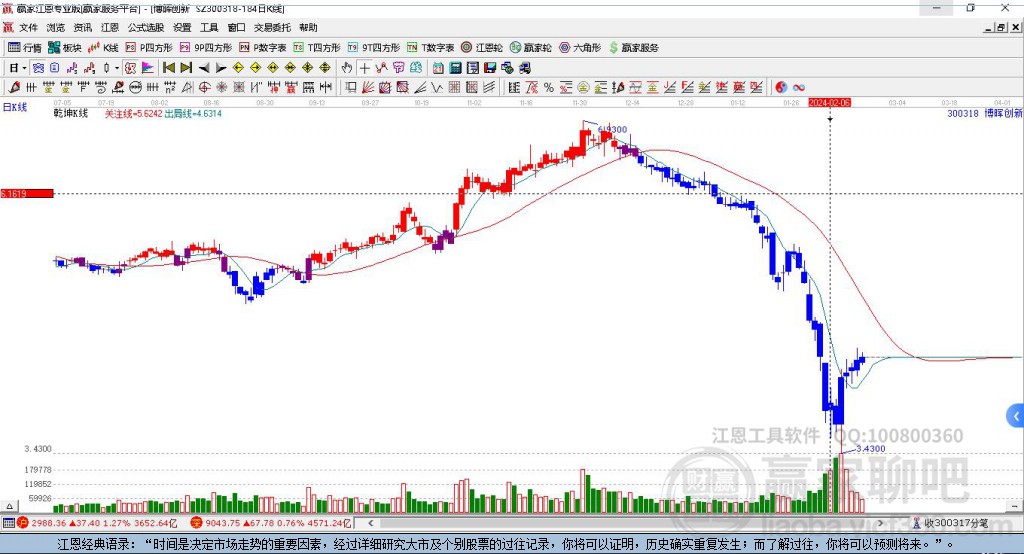Select the hand pan tool
This screenshot has width=1024, height=554.
point(347,68)
